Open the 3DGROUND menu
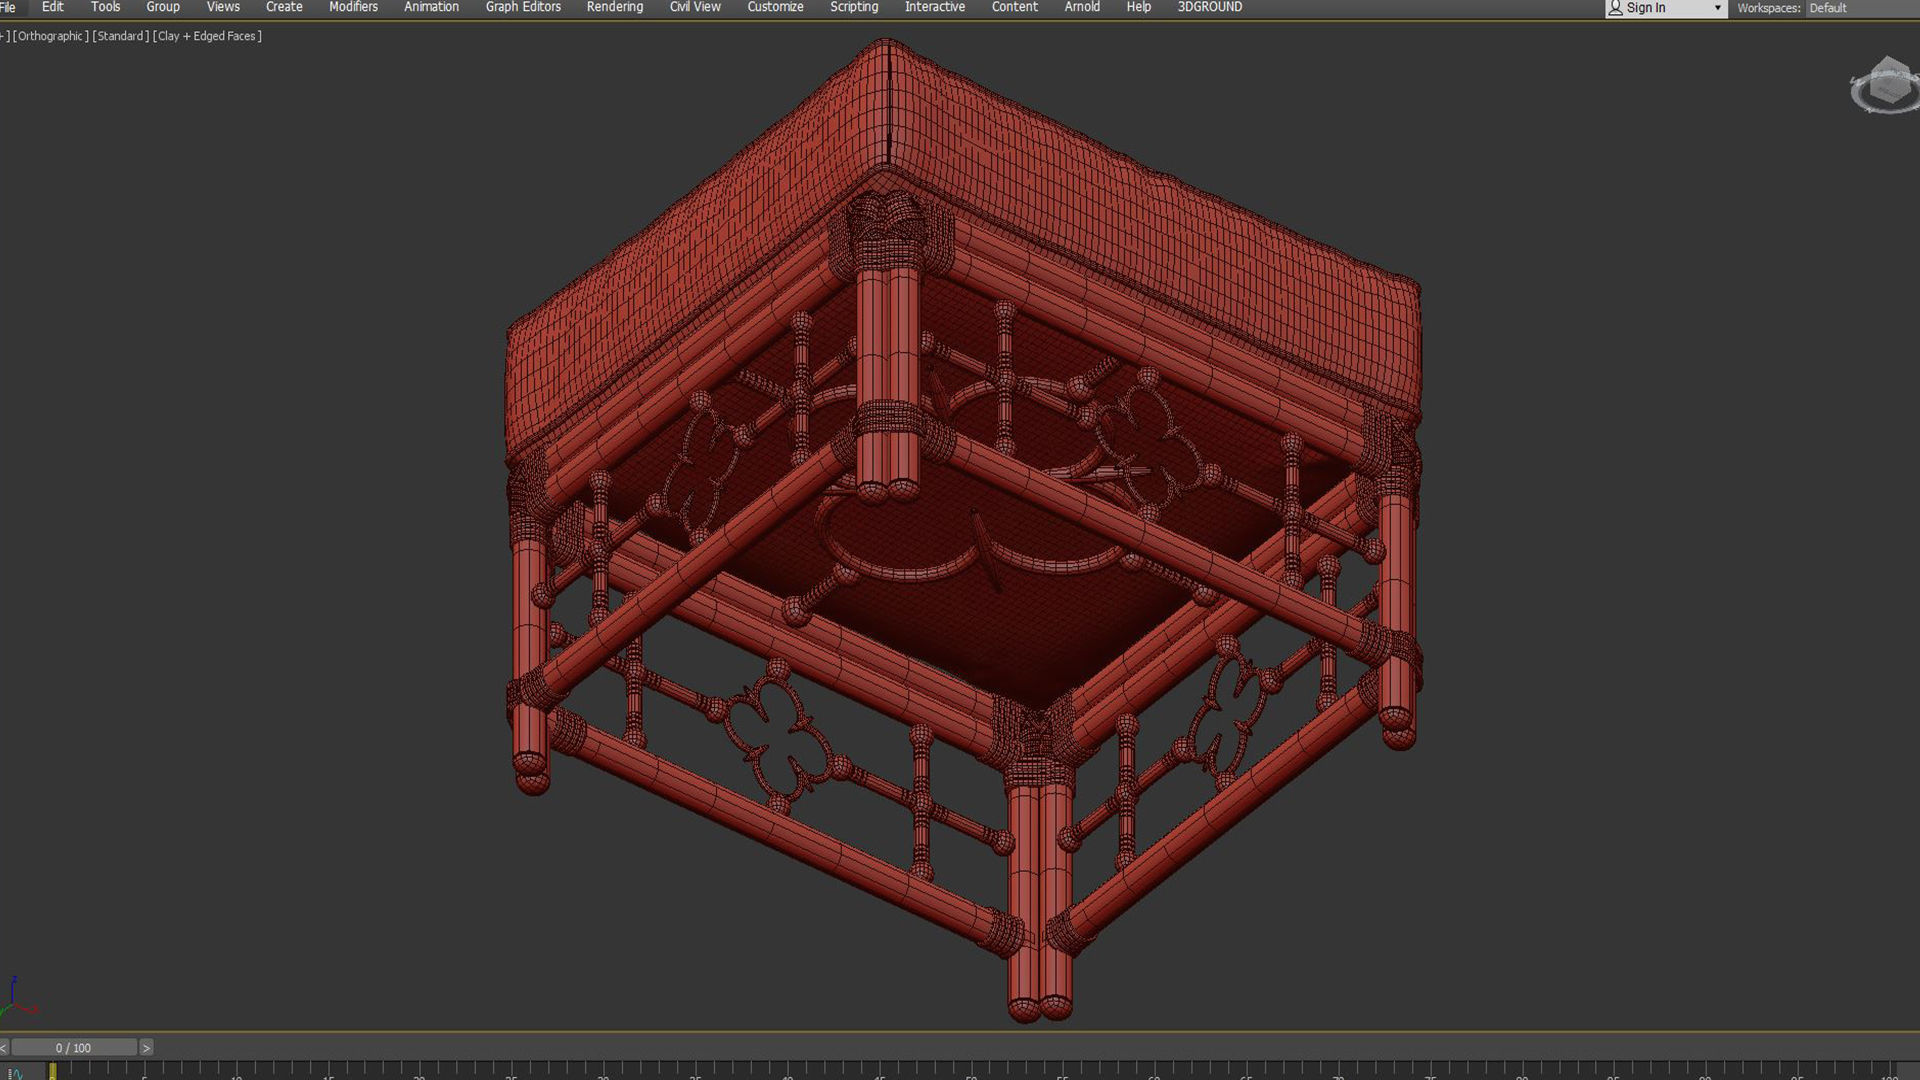This screenshot has height=1080, width=1920. [1209, 7]
